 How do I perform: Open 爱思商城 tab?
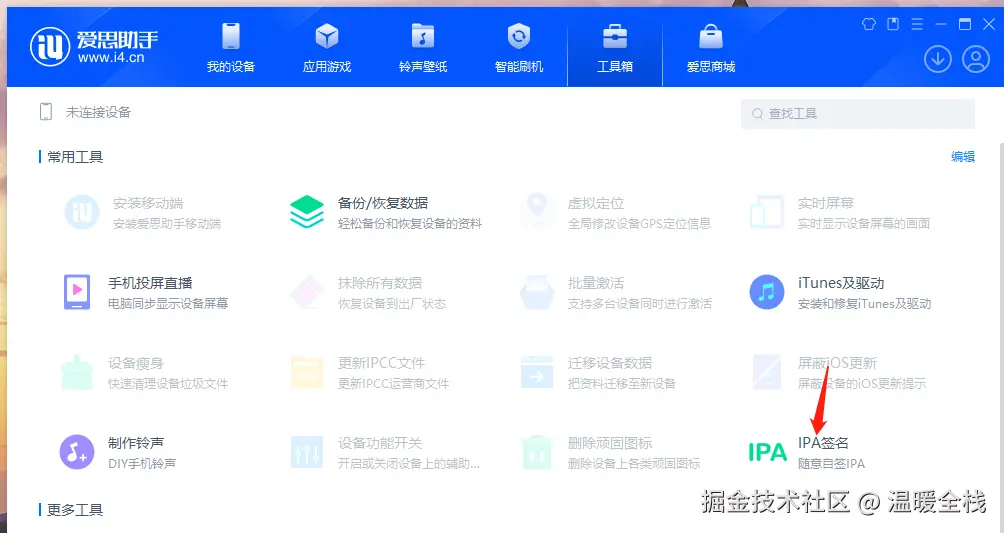pos(711,47)
